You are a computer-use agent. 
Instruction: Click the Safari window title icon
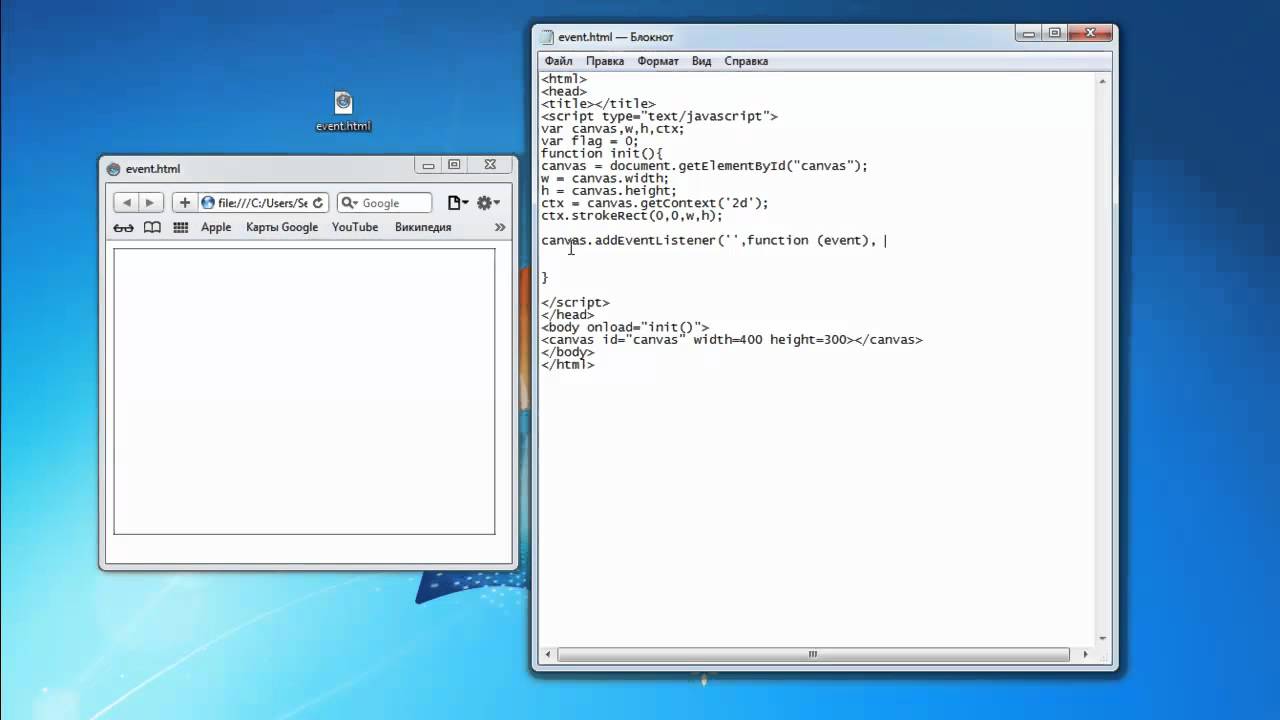113,169
